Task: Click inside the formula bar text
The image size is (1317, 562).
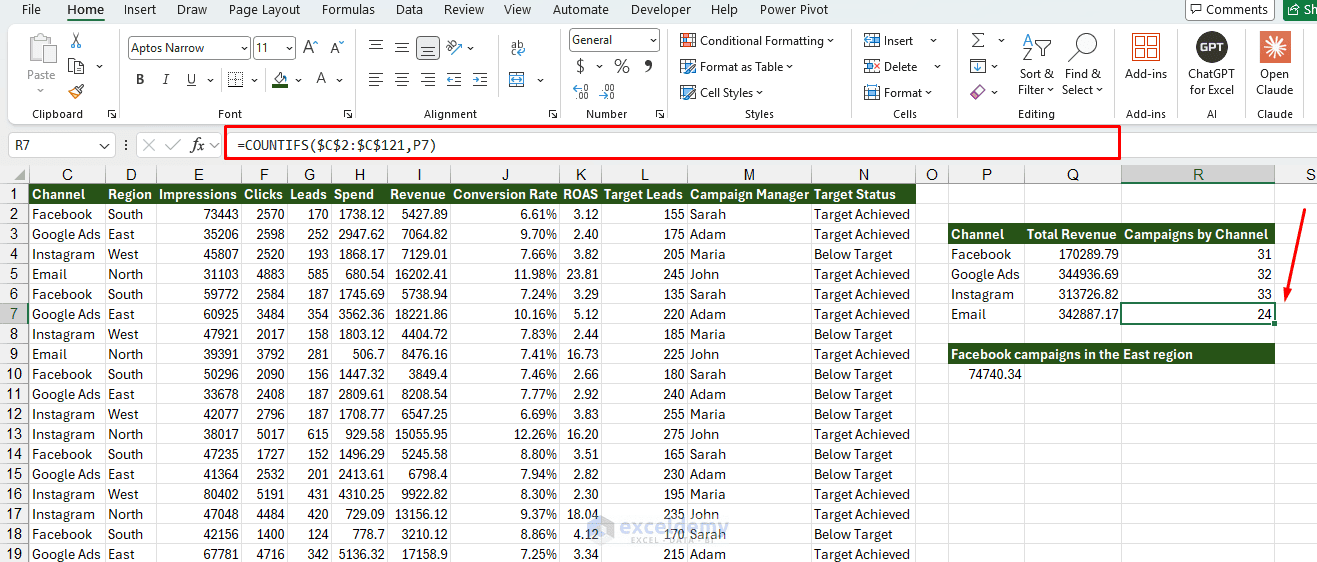Action: click(x=336, y=145)
